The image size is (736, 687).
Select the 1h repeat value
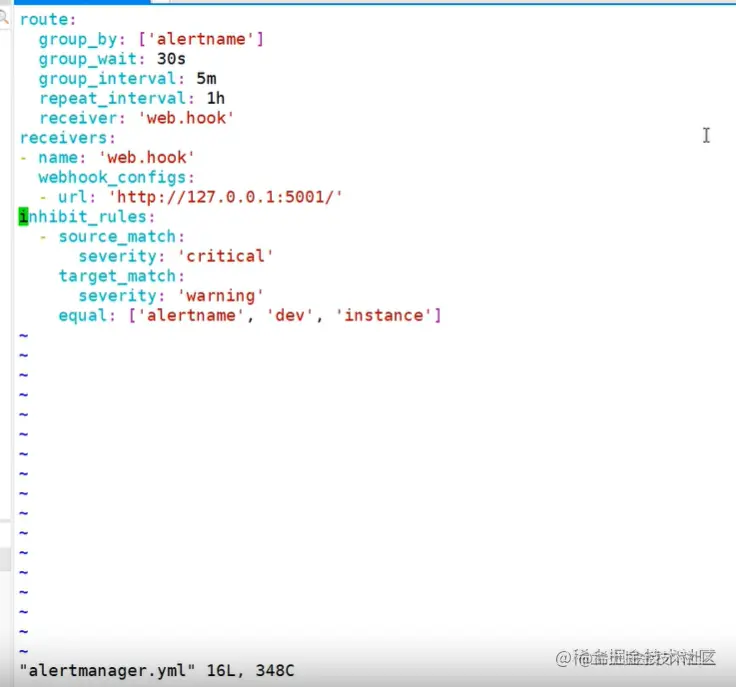pos(216,98)
